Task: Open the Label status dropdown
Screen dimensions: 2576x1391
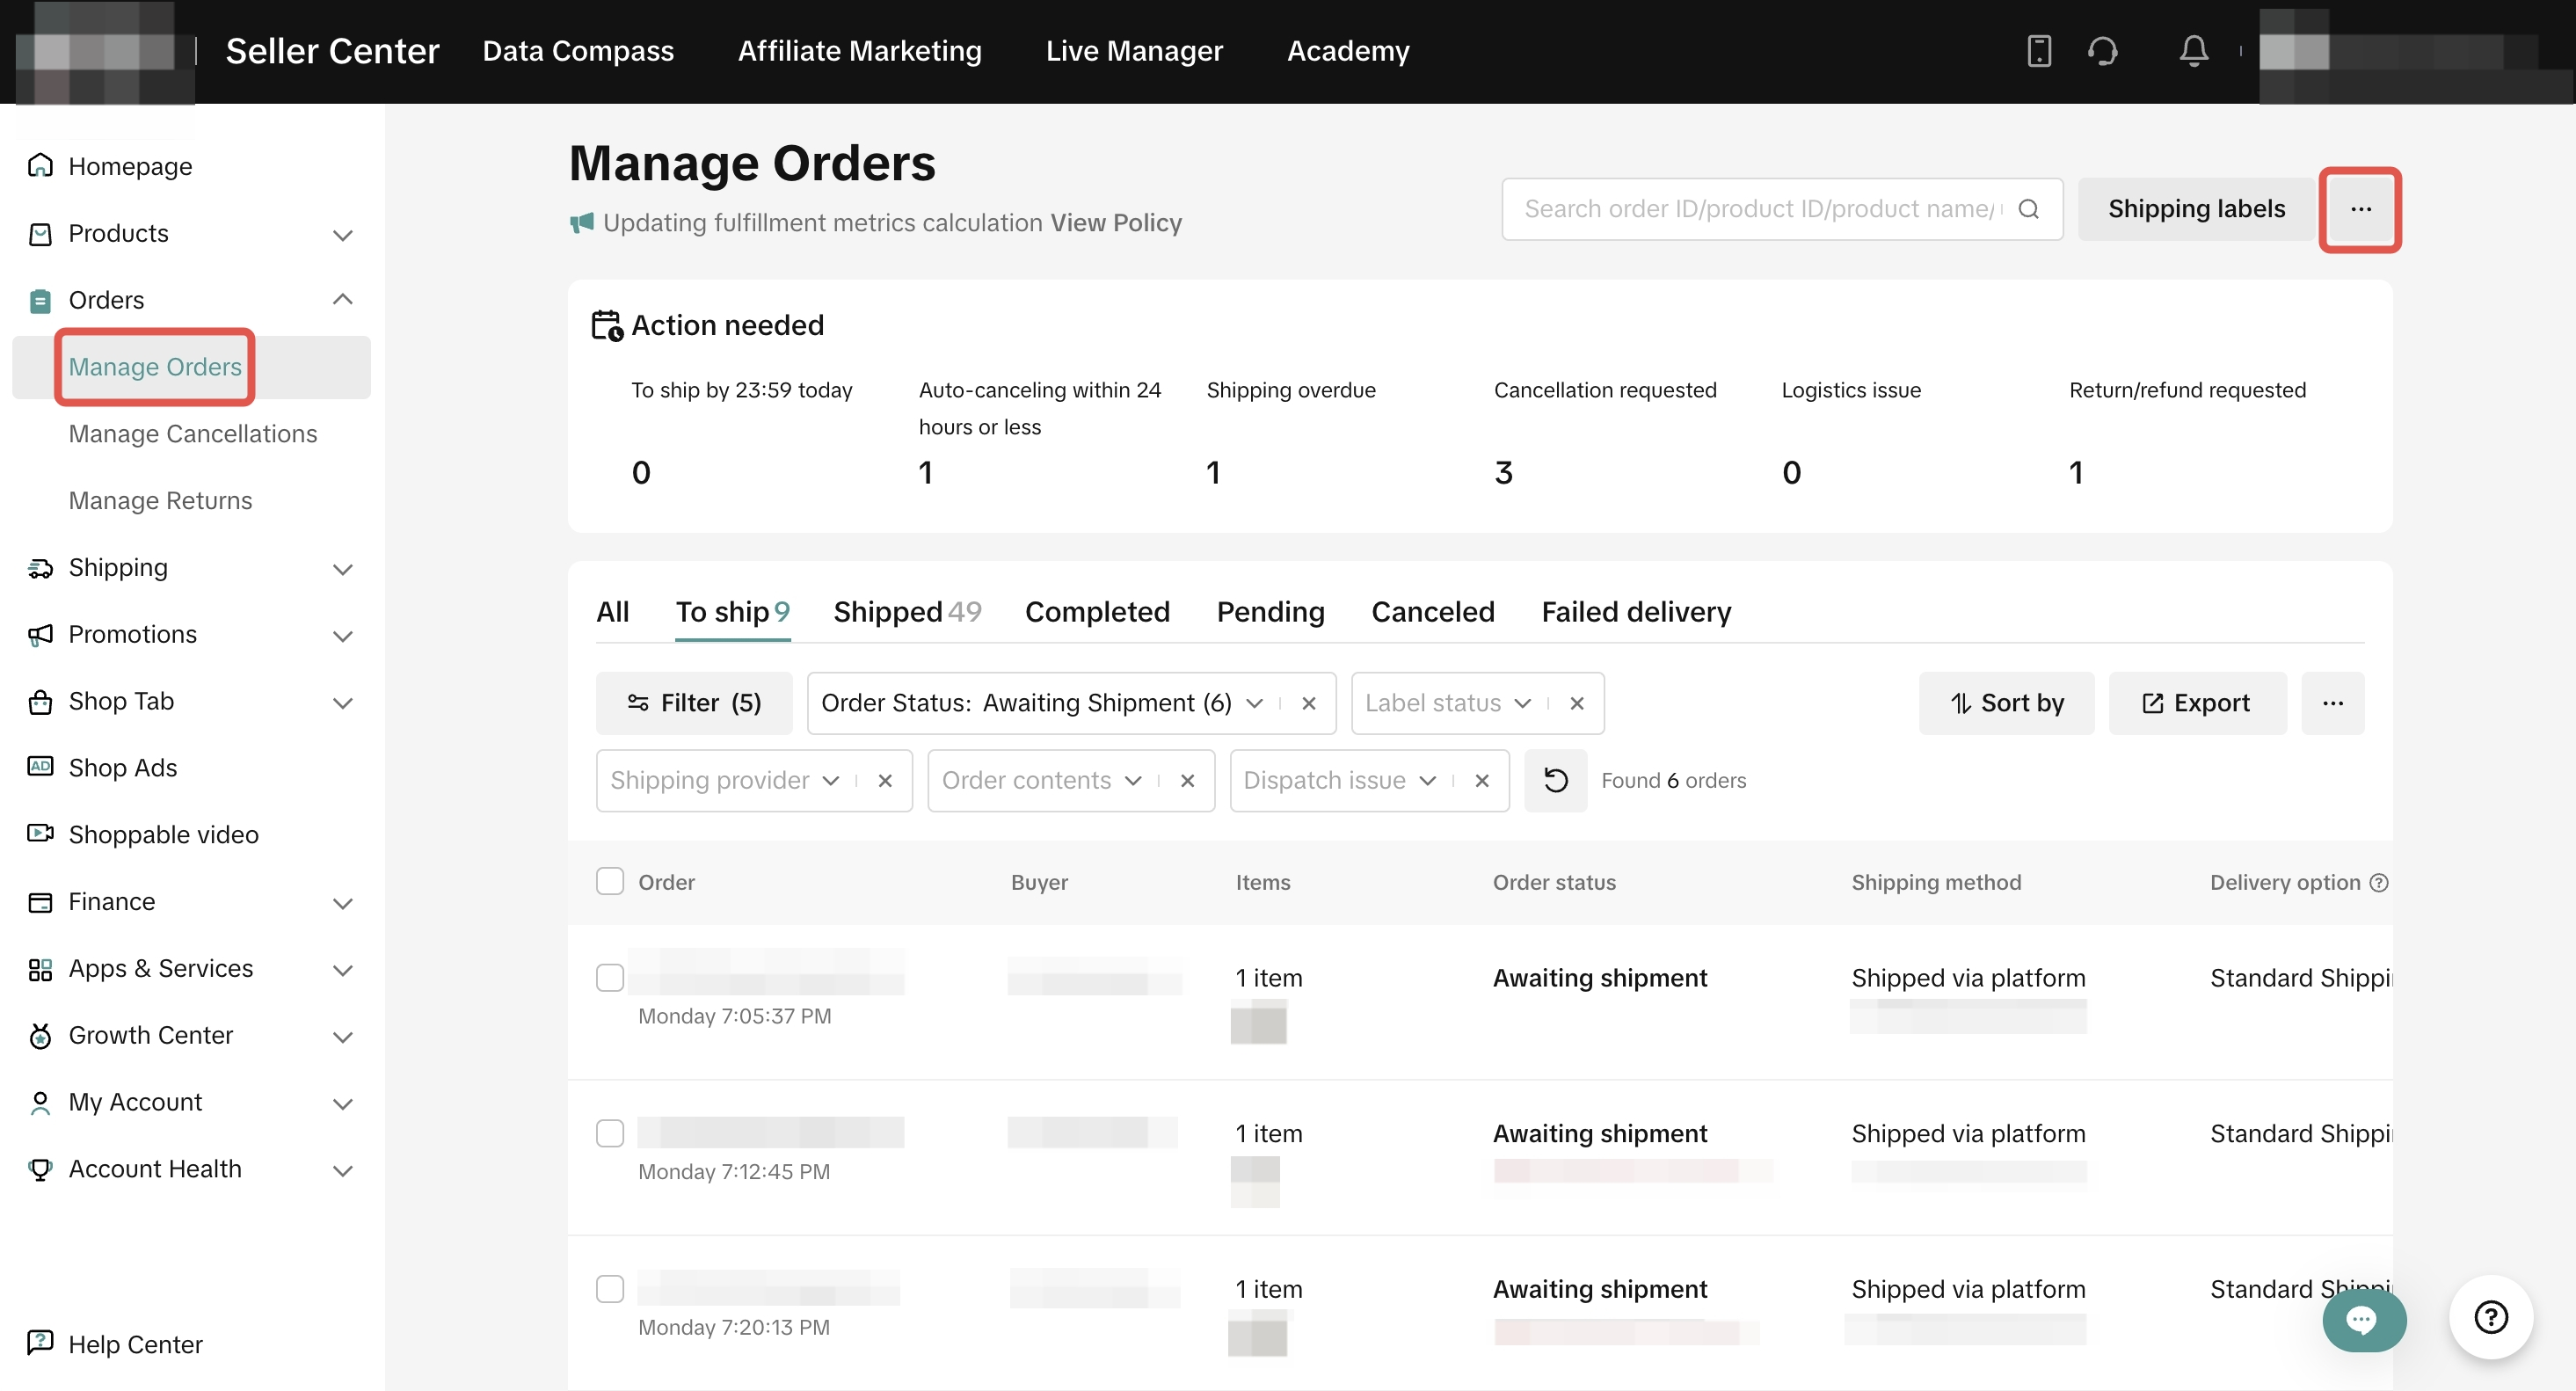Action: 1447,703
